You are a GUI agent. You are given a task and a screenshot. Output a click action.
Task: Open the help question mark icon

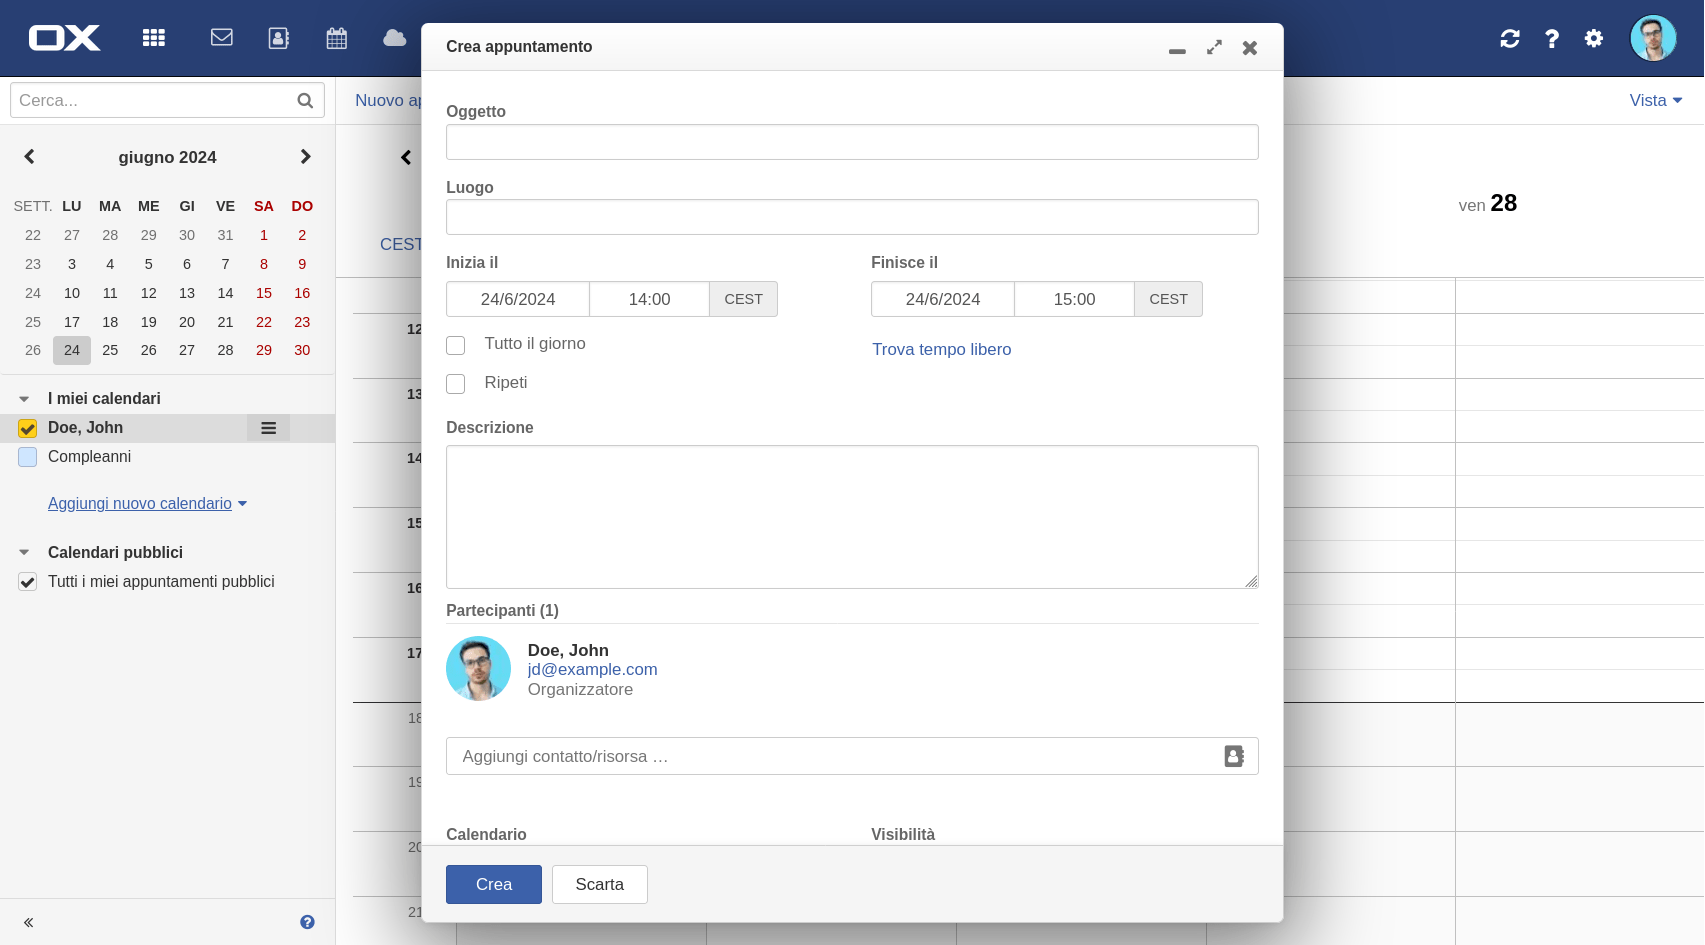click(x=1552, y=38)
